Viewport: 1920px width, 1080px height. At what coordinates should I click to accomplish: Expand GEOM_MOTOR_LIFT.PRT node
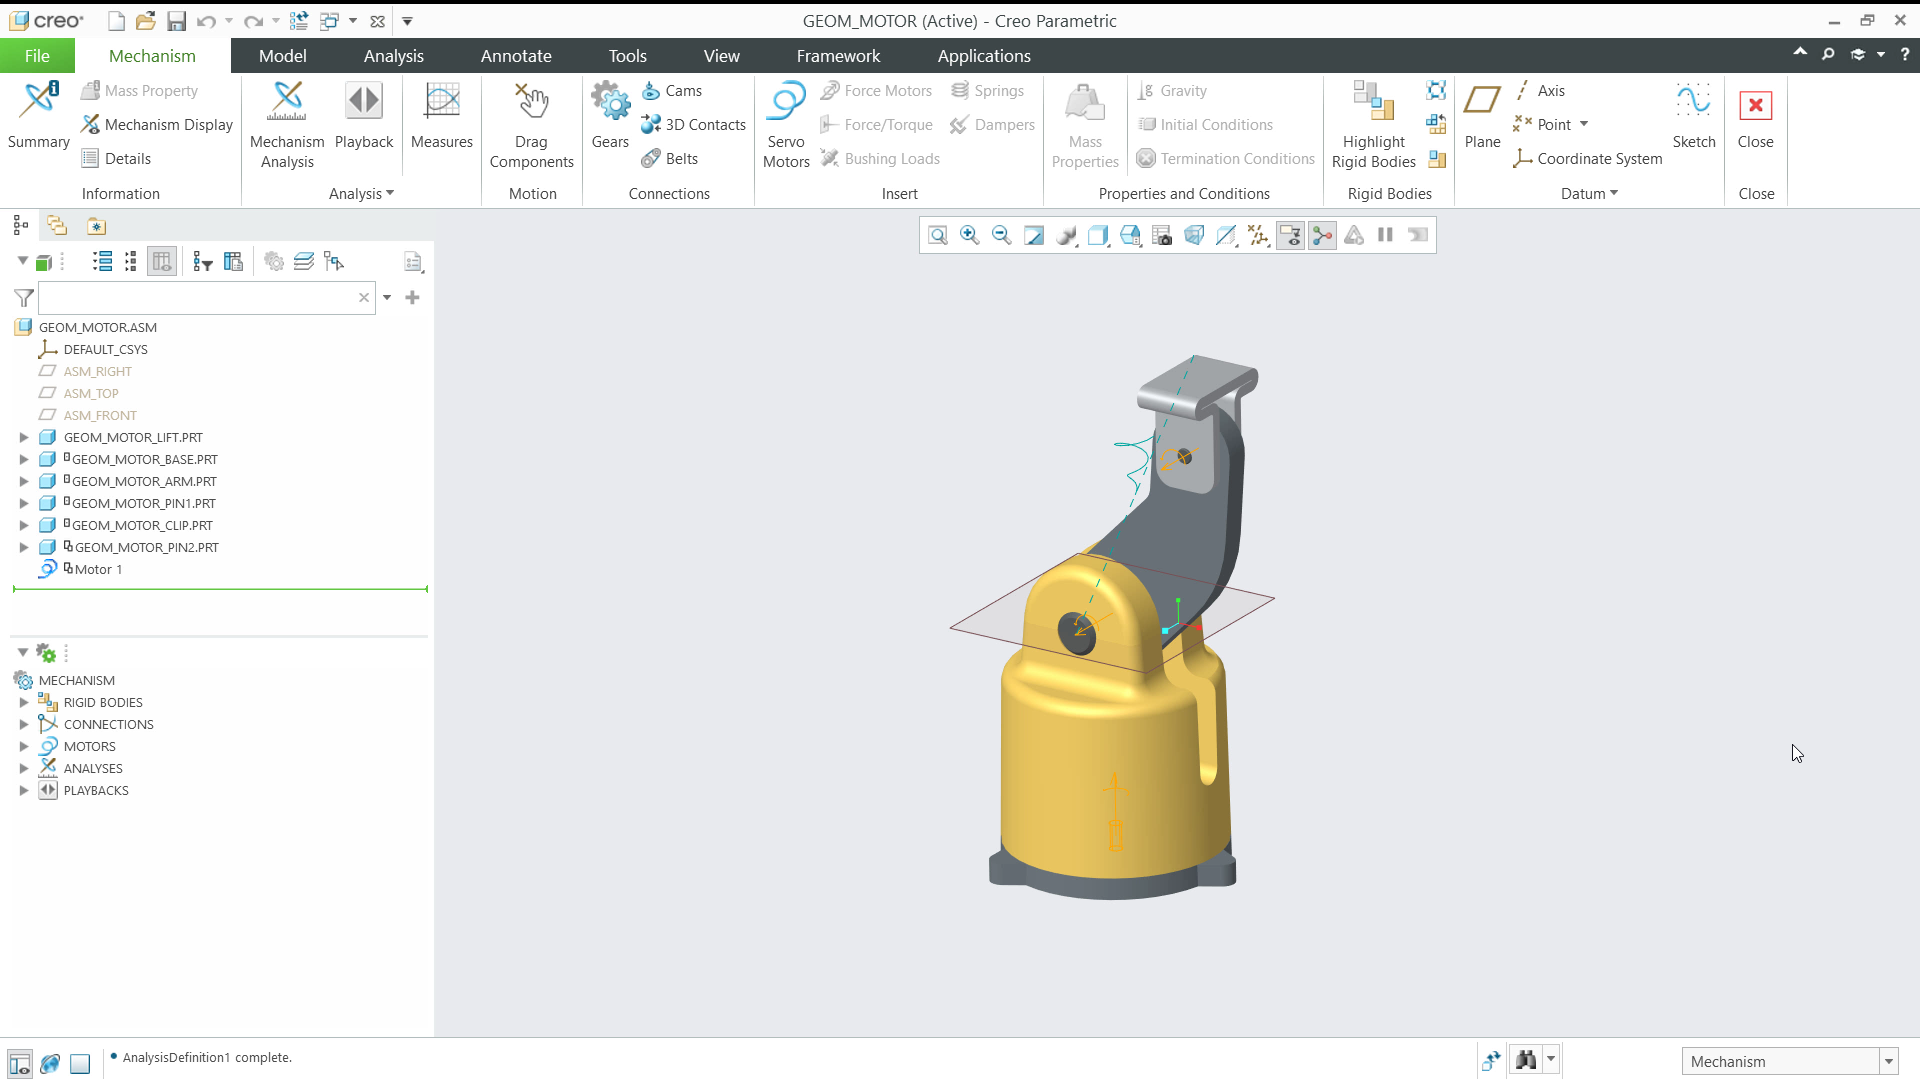24,438
